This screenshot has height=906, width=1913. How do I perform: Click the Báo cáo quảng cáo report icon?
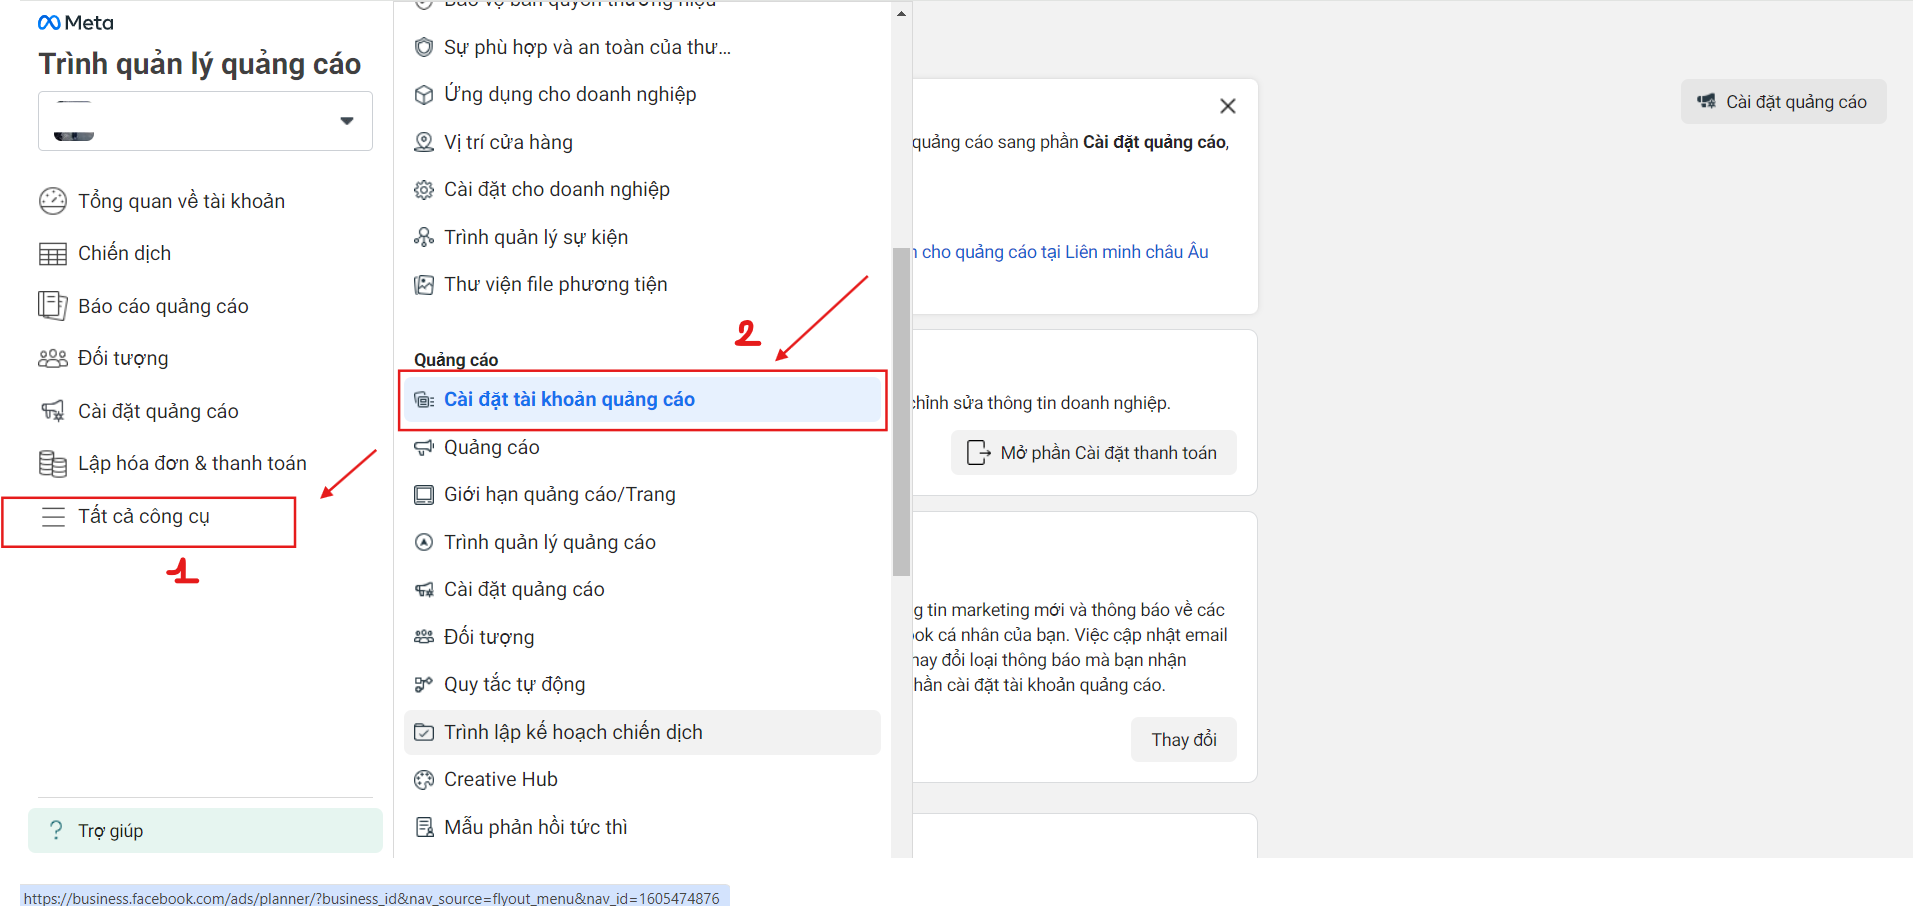53,306
